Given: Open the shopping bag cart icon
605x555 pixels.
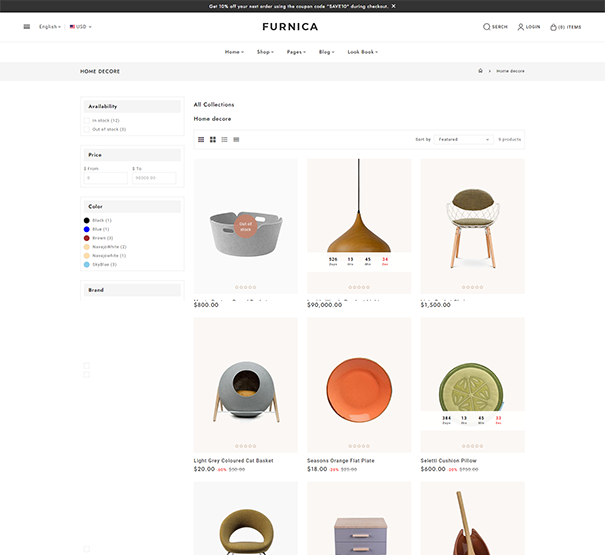Looking at the screenshot, I should click(553, 27).
